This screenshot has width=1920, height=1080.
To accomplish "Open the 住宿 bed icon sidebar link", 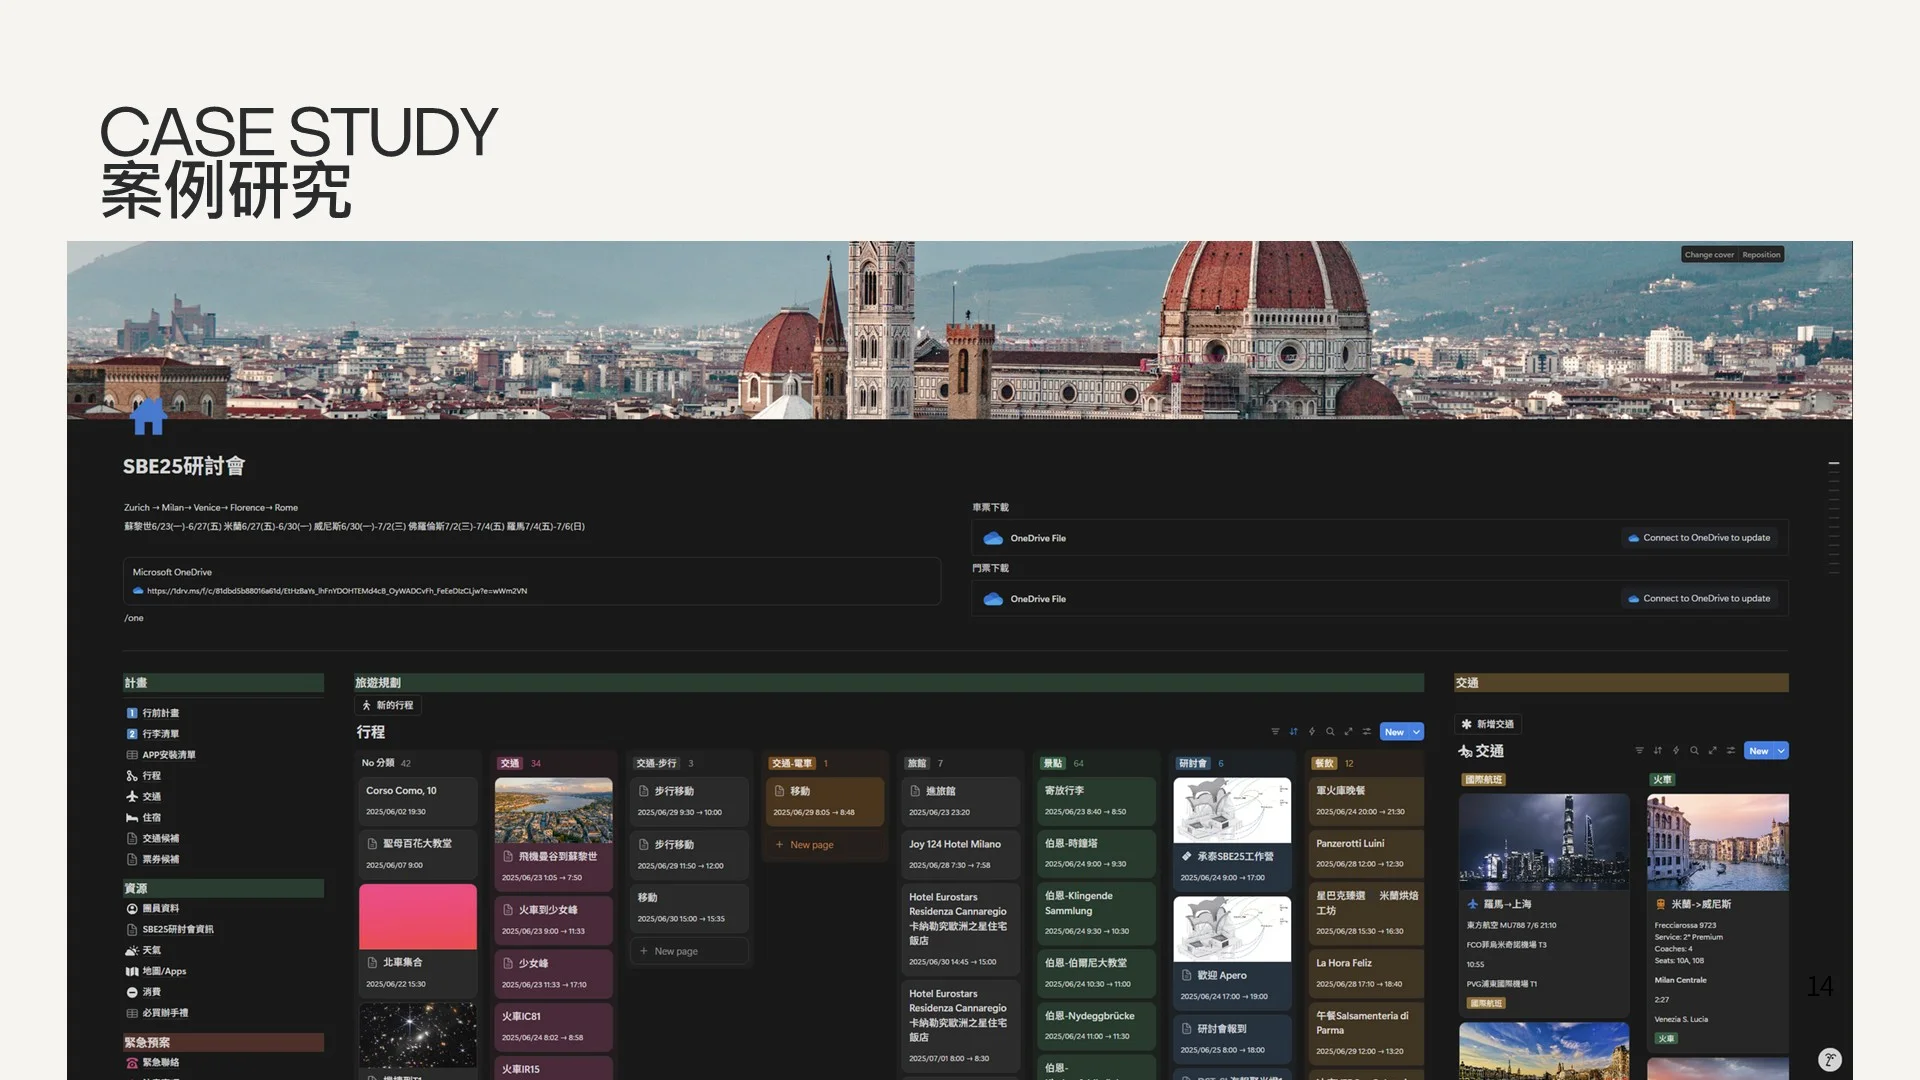I will click(151, 818).
